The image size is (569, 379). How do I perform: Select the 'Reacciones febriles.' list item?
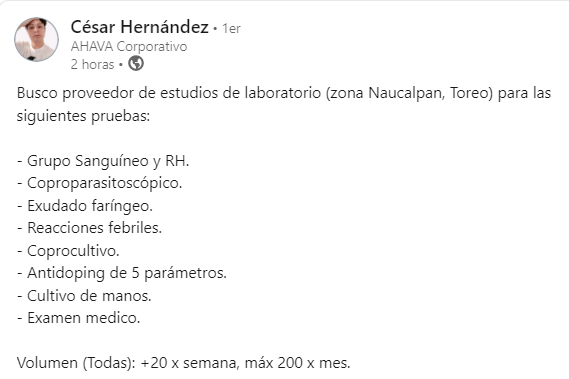(89, 228)
